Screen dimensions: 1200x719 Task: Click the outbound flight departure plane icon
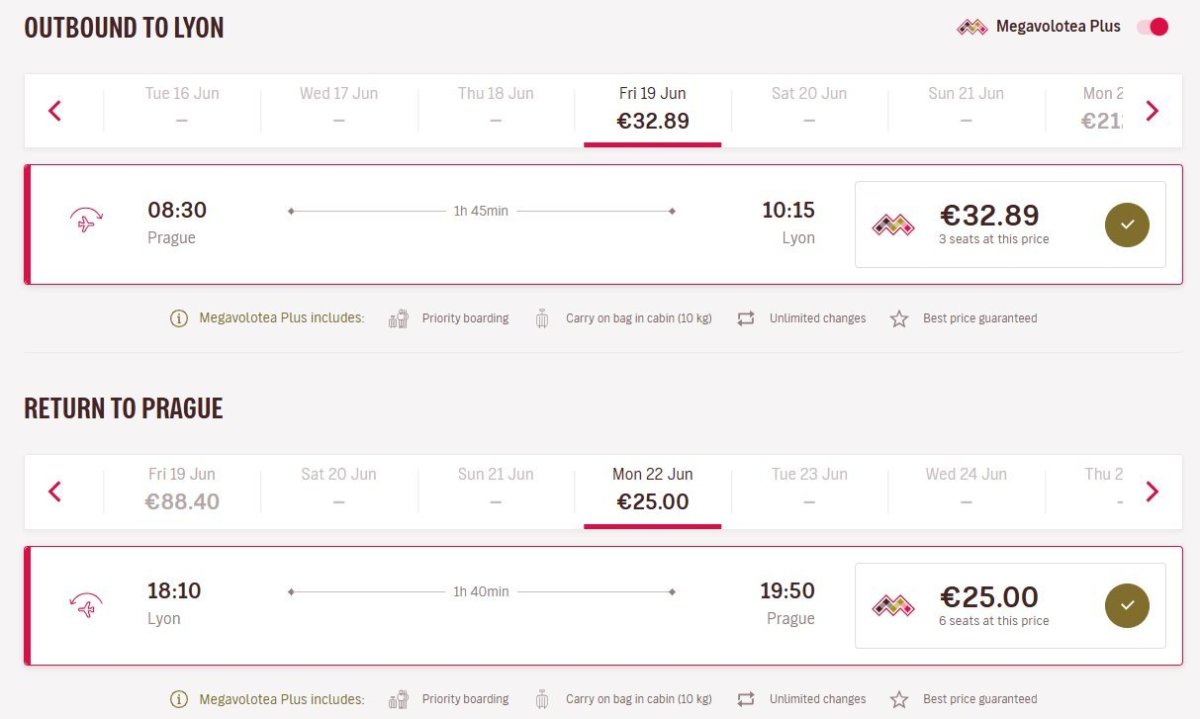click(86, 223)
